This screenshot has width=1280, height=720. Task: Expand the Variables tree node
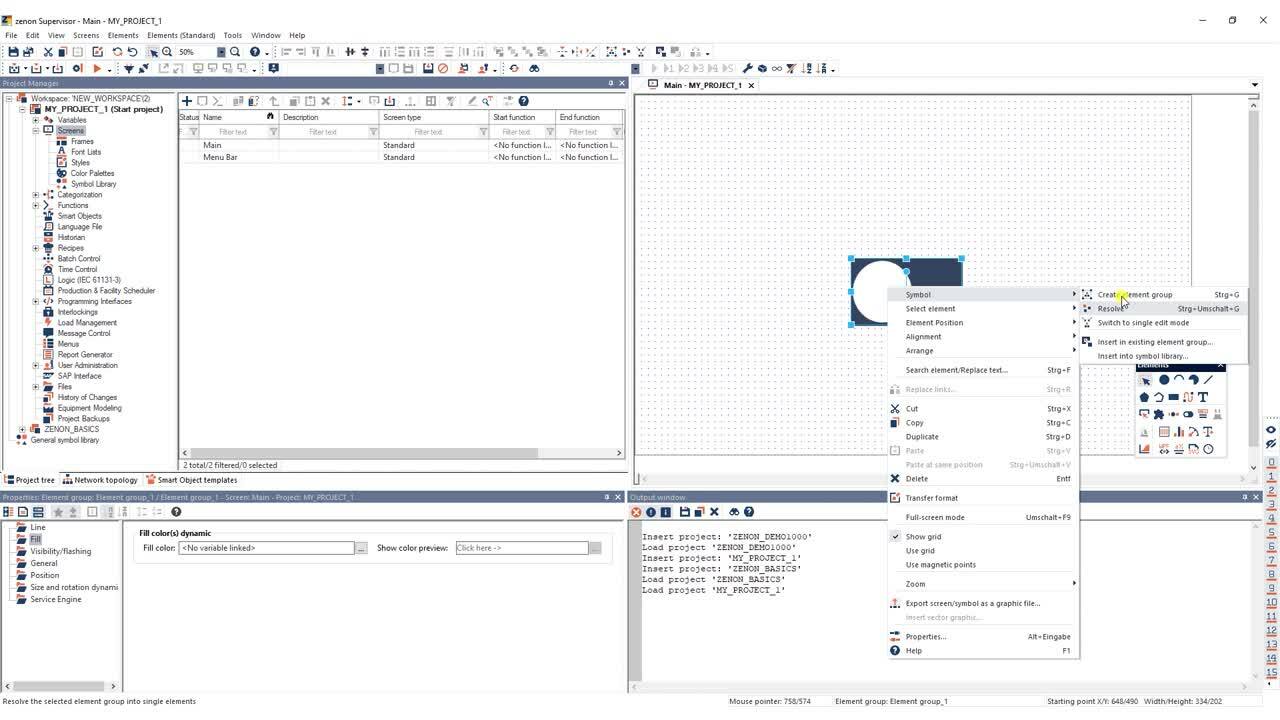click(x=36, y=120)
